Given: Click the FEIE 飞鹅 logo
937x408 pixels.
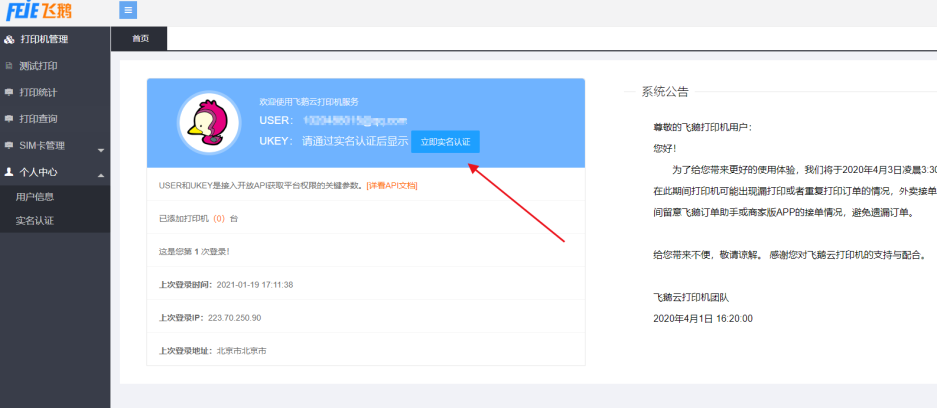Looking at the screenshot, I should tap(39, 10).
